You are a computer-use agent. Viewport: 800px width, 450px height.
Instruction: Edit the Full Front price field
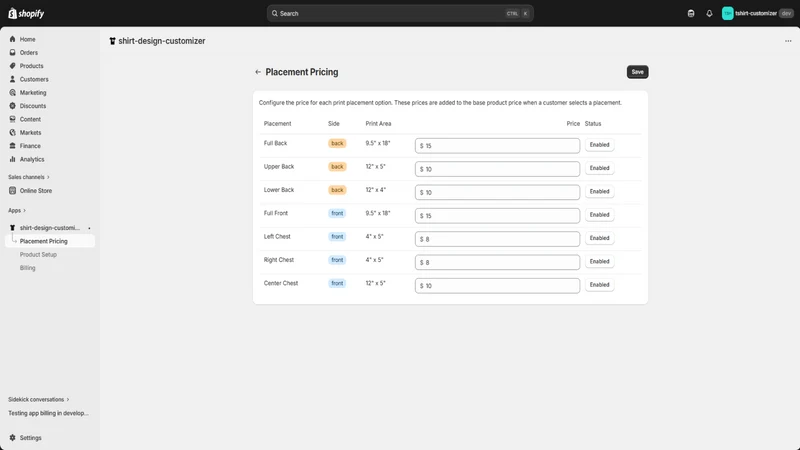(x=497, y=215)
